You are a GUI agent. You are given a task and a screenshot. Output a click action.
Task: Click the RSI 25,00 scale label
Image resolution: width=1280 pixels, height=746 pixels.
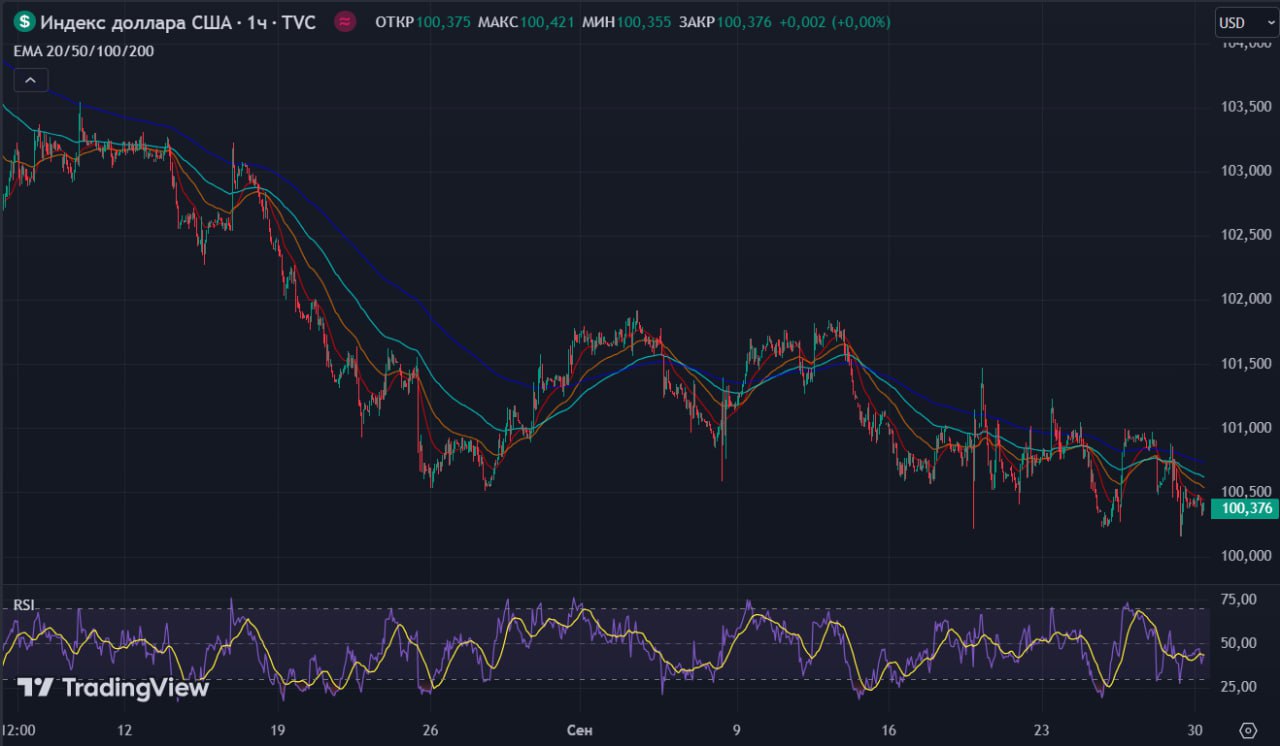click(1239, 687)
